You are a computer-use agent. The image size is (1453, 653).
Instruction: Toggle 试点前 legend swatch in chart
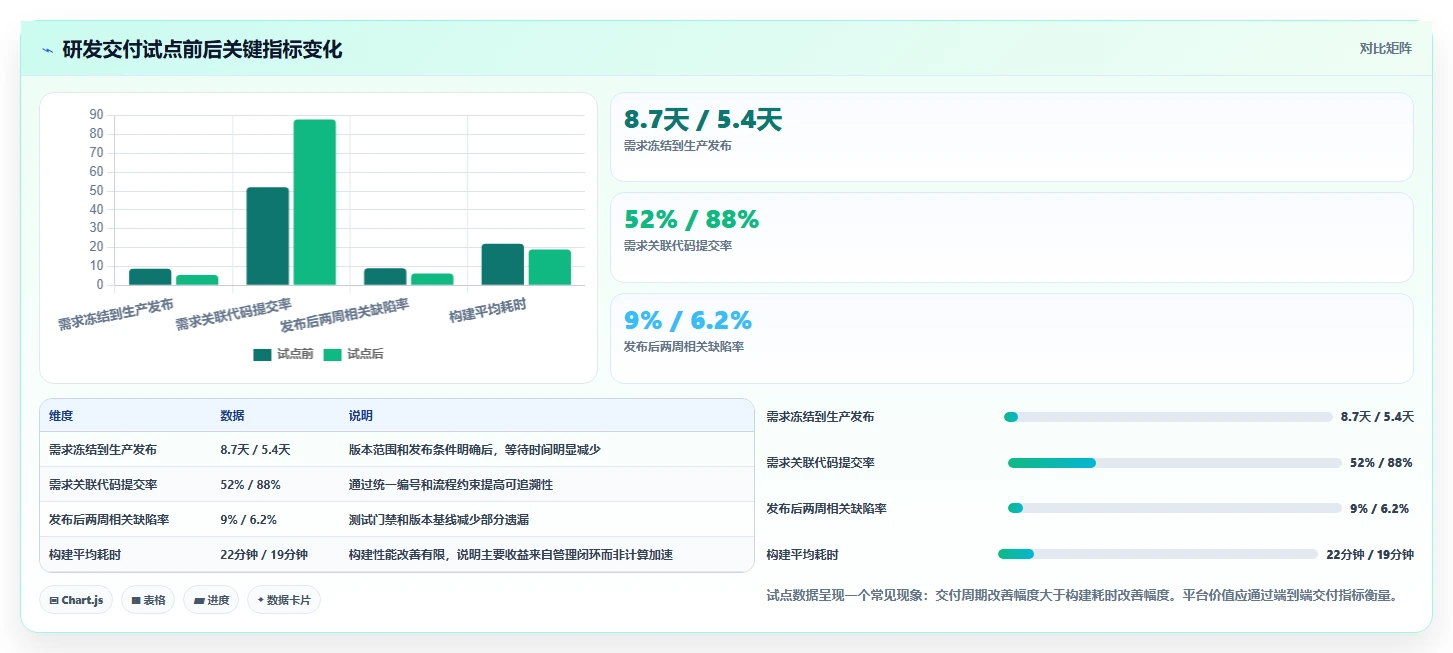(262, 354)
